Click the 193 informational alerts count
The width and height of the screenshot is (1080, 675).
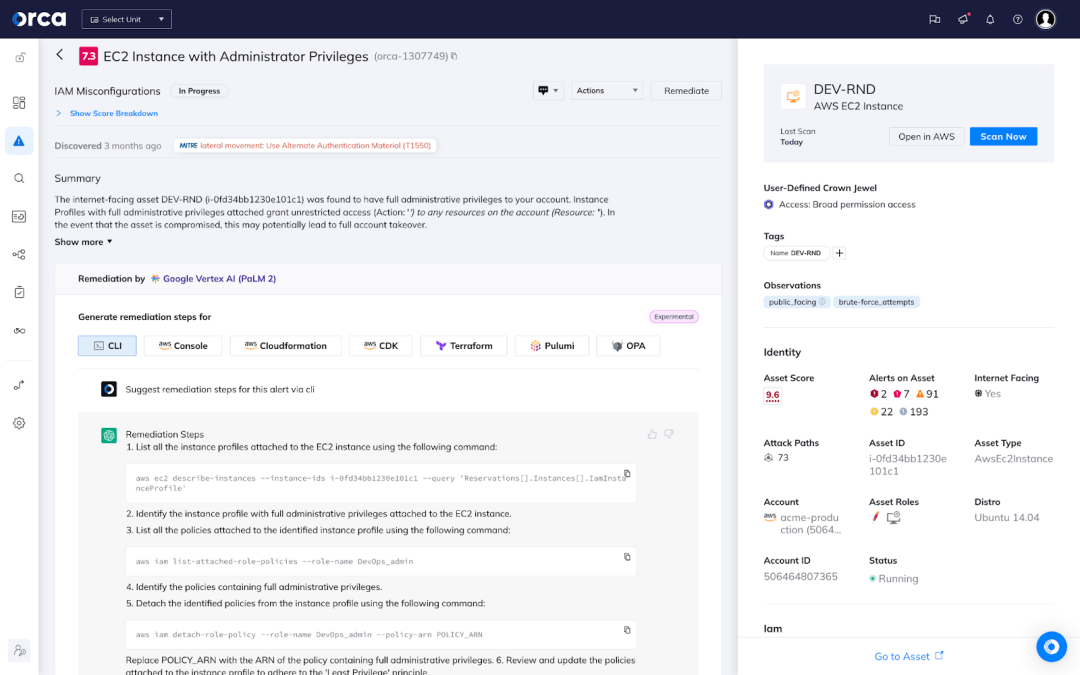coord(914,412)
